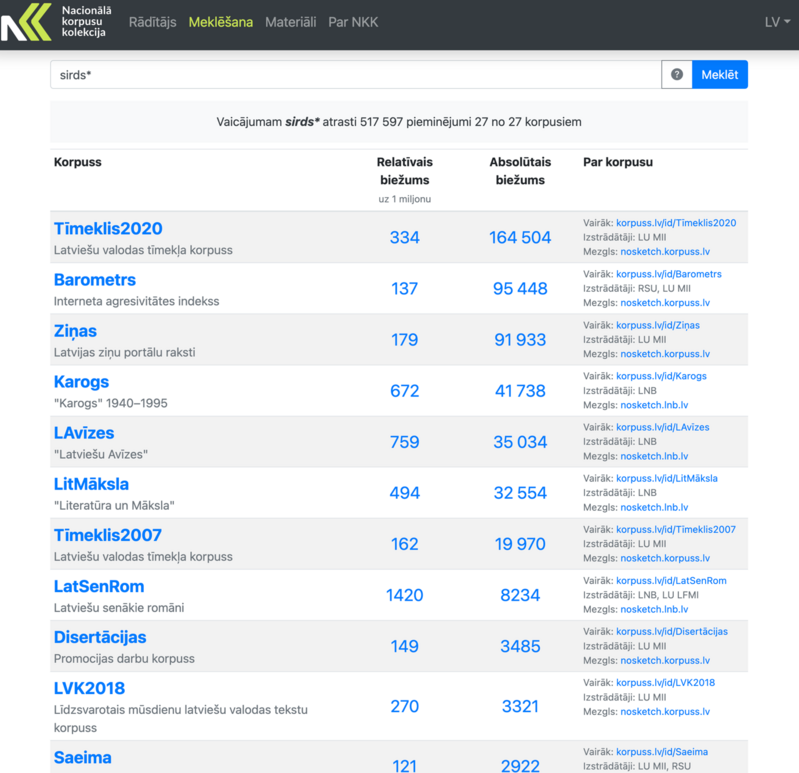Open the LitMāksla corpus link

click(91, 484)
